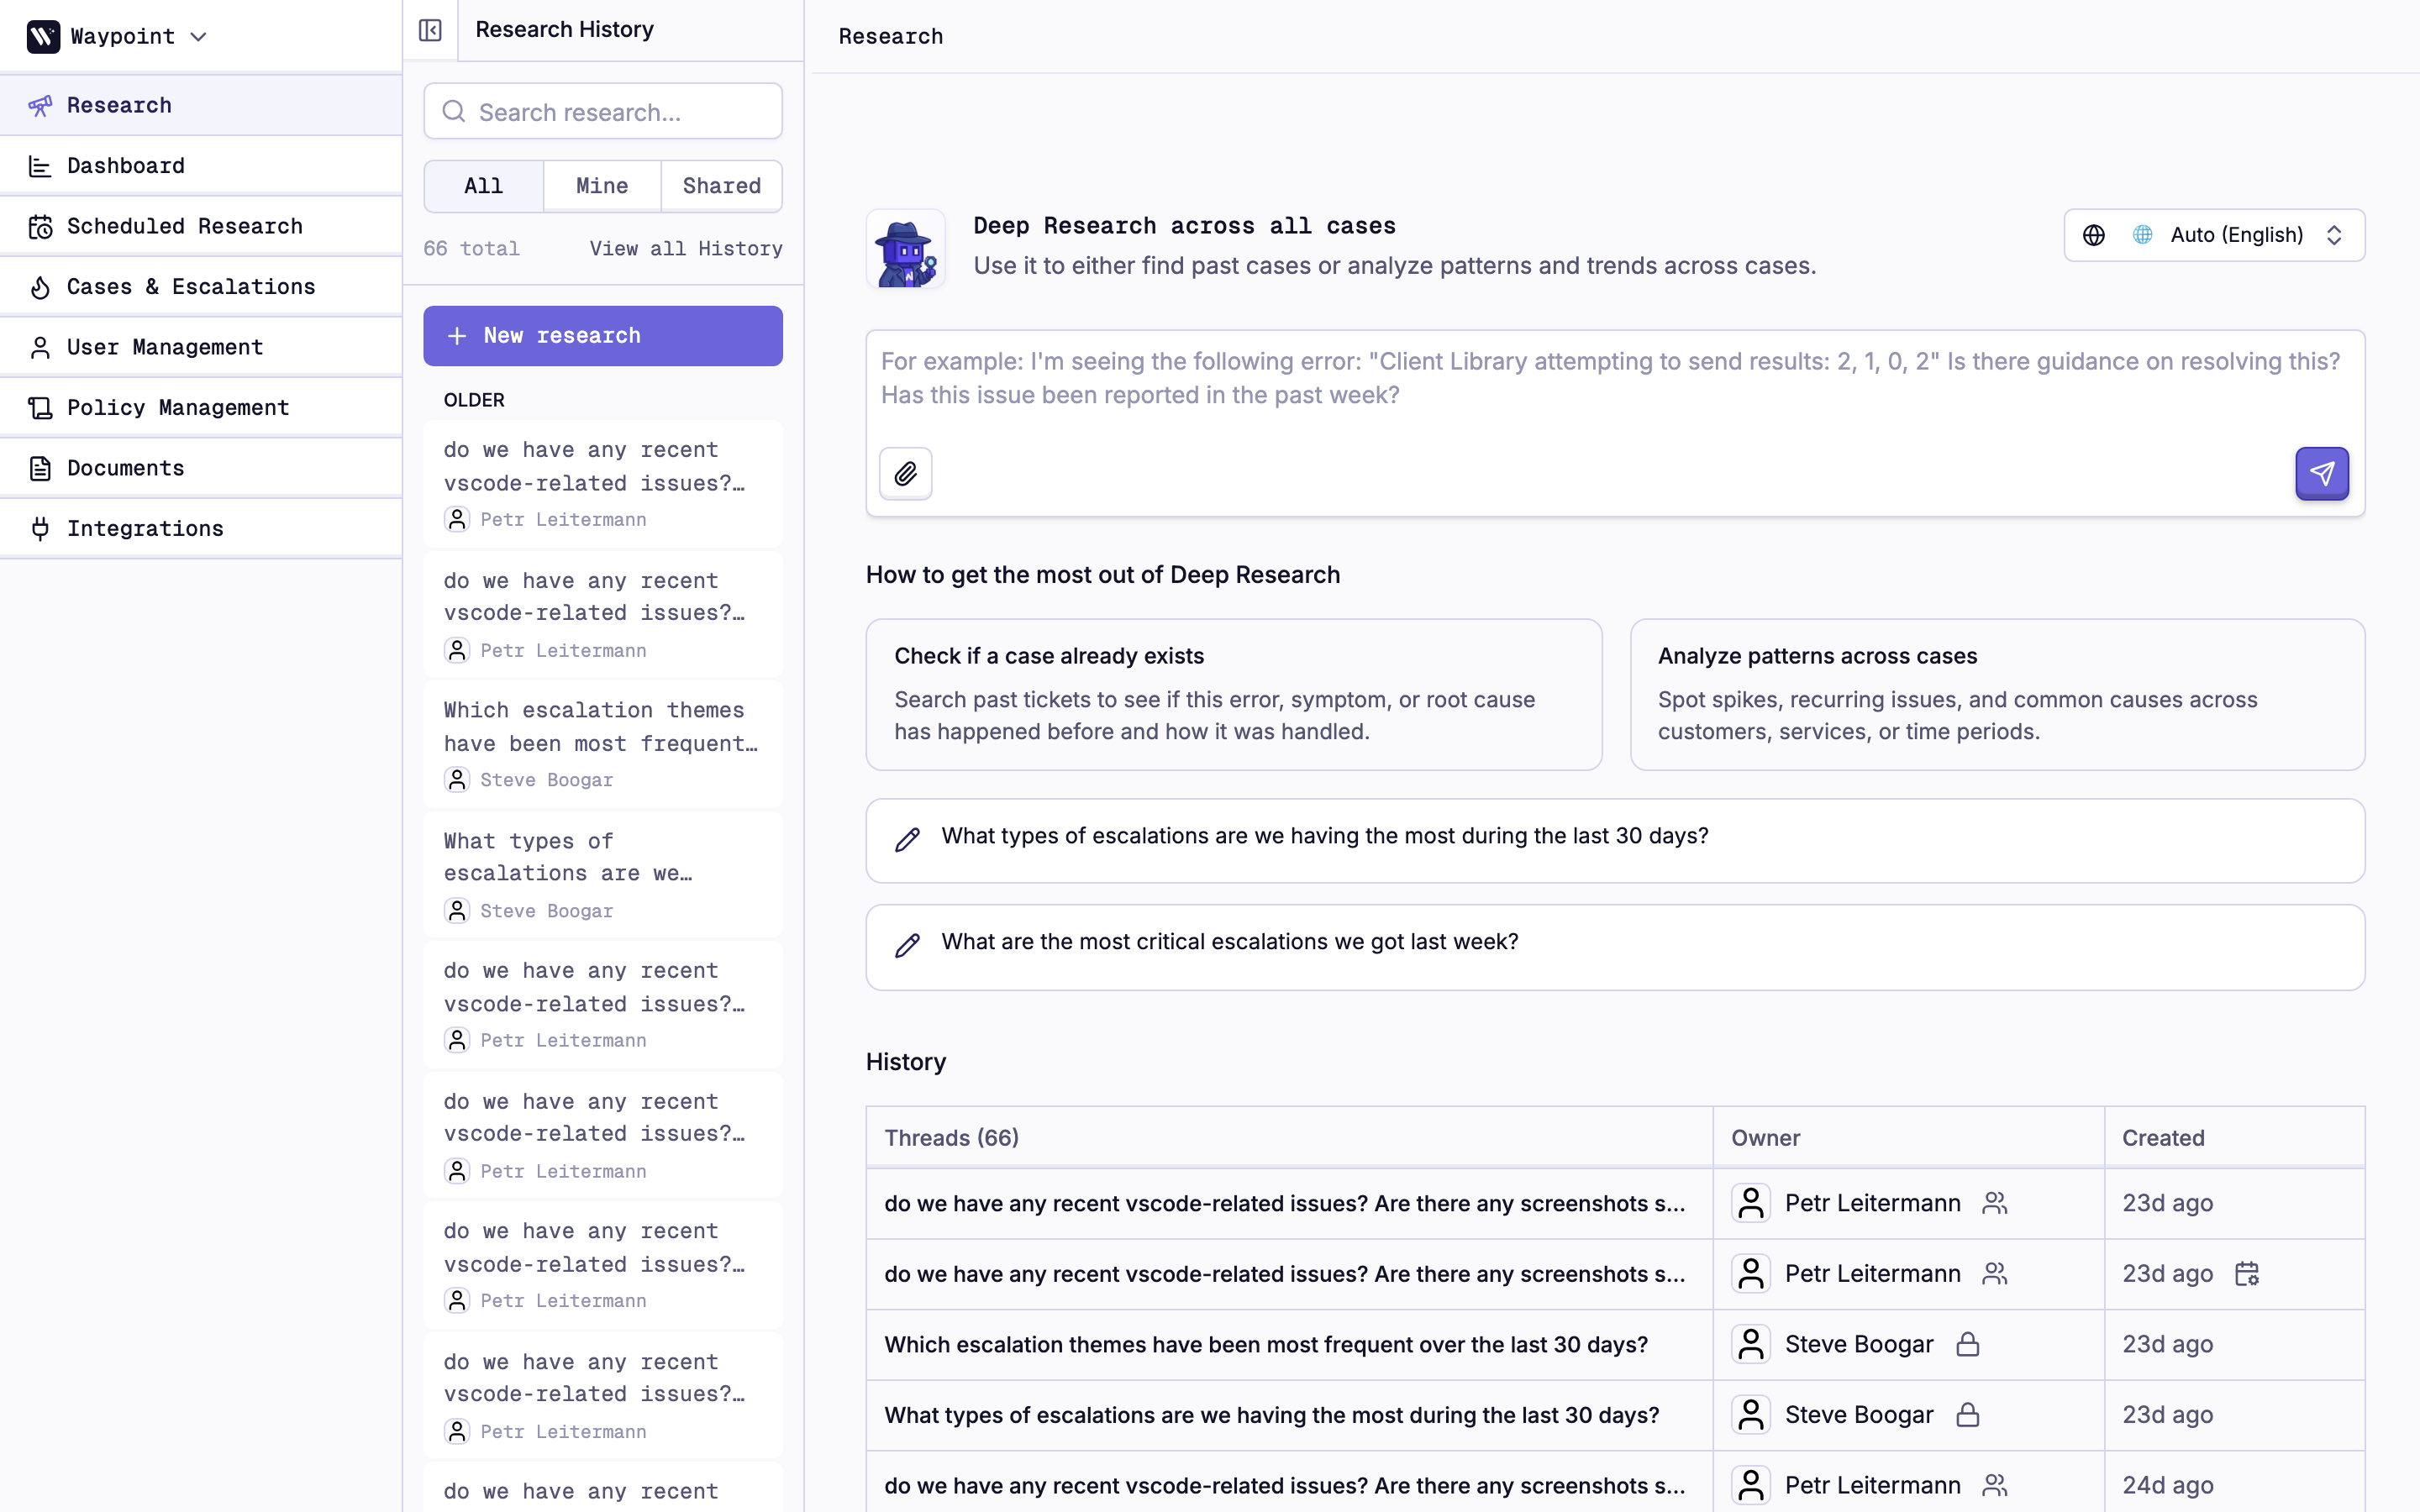The height and width of the screenshot is (1512, 2420).
Task: Open Cases & Escalations
Action: (x=201, y=286)
